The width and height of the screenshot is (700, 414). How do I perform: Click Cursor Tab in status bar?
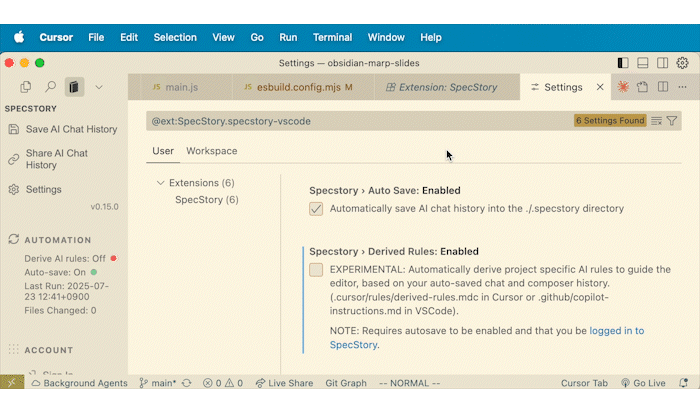(x=584, y=383)
